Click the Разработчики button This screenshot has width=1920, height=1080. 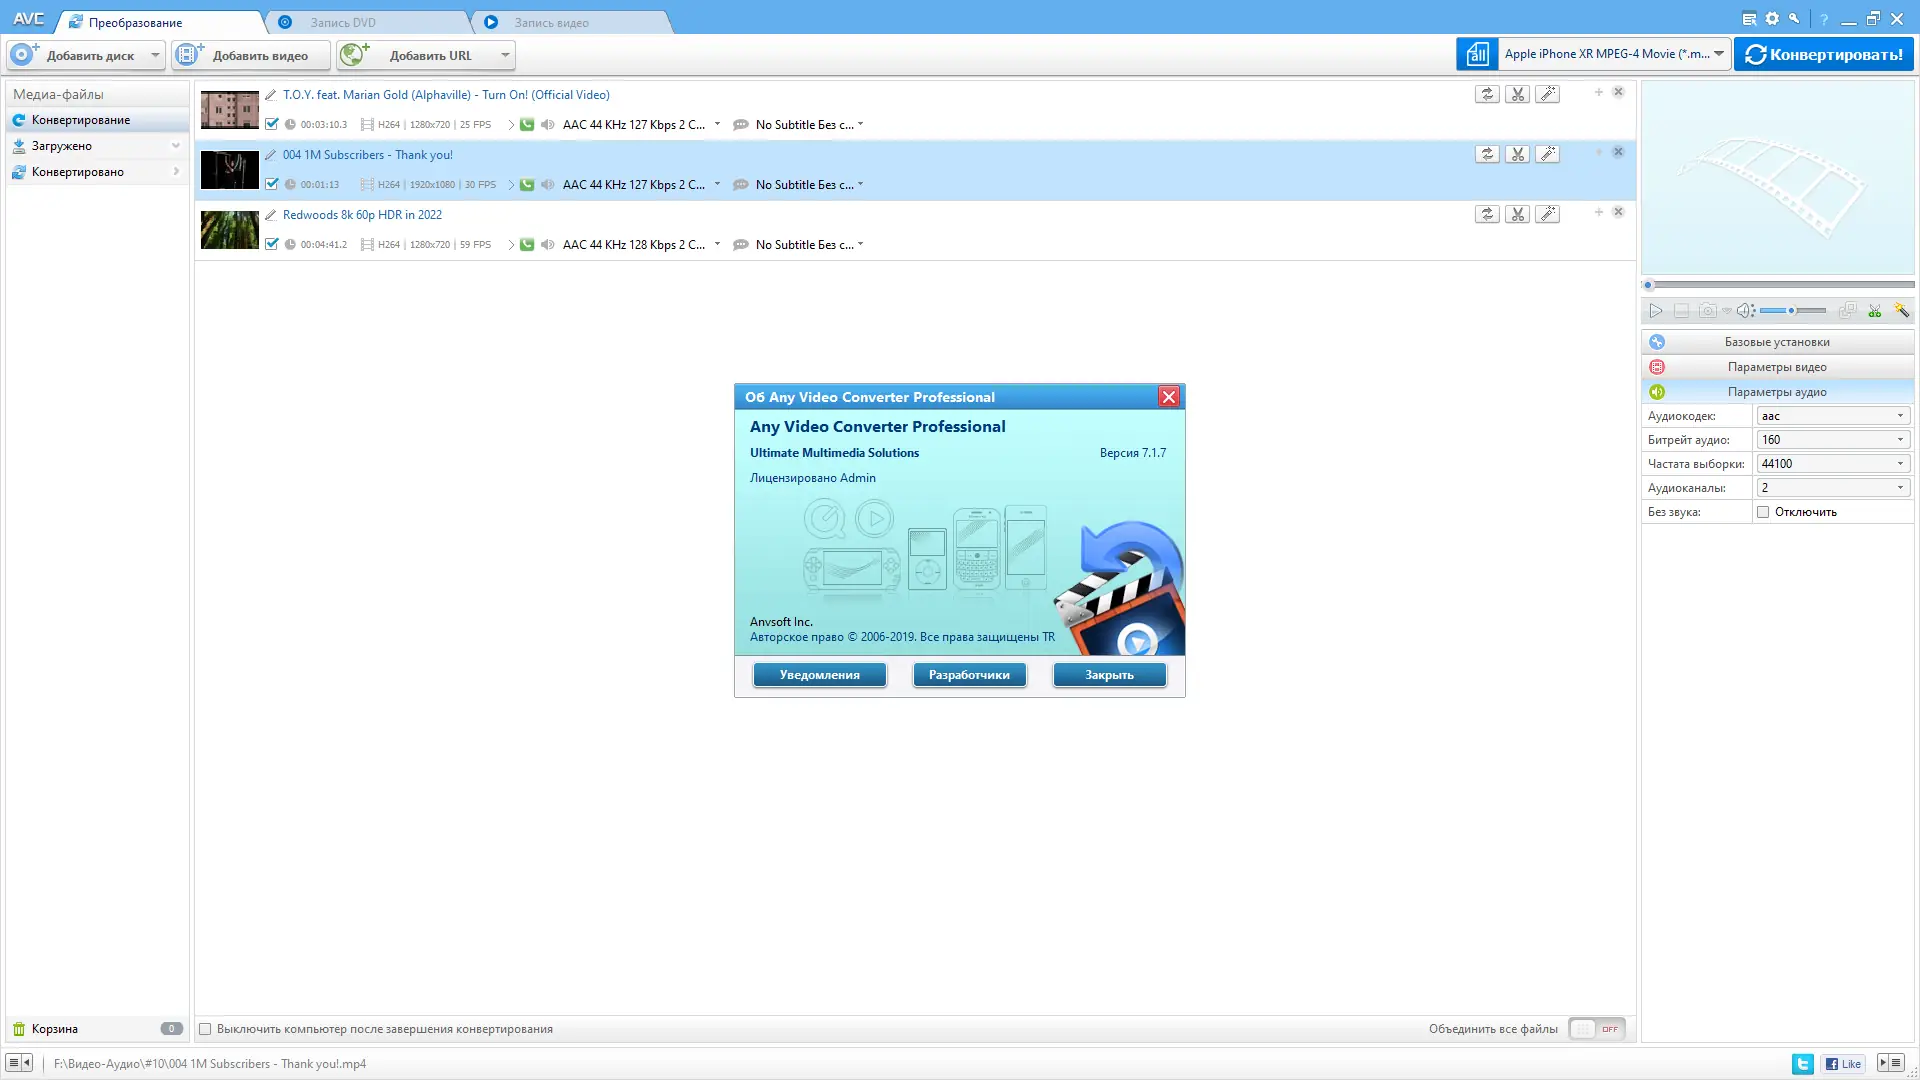coord(969,675)
